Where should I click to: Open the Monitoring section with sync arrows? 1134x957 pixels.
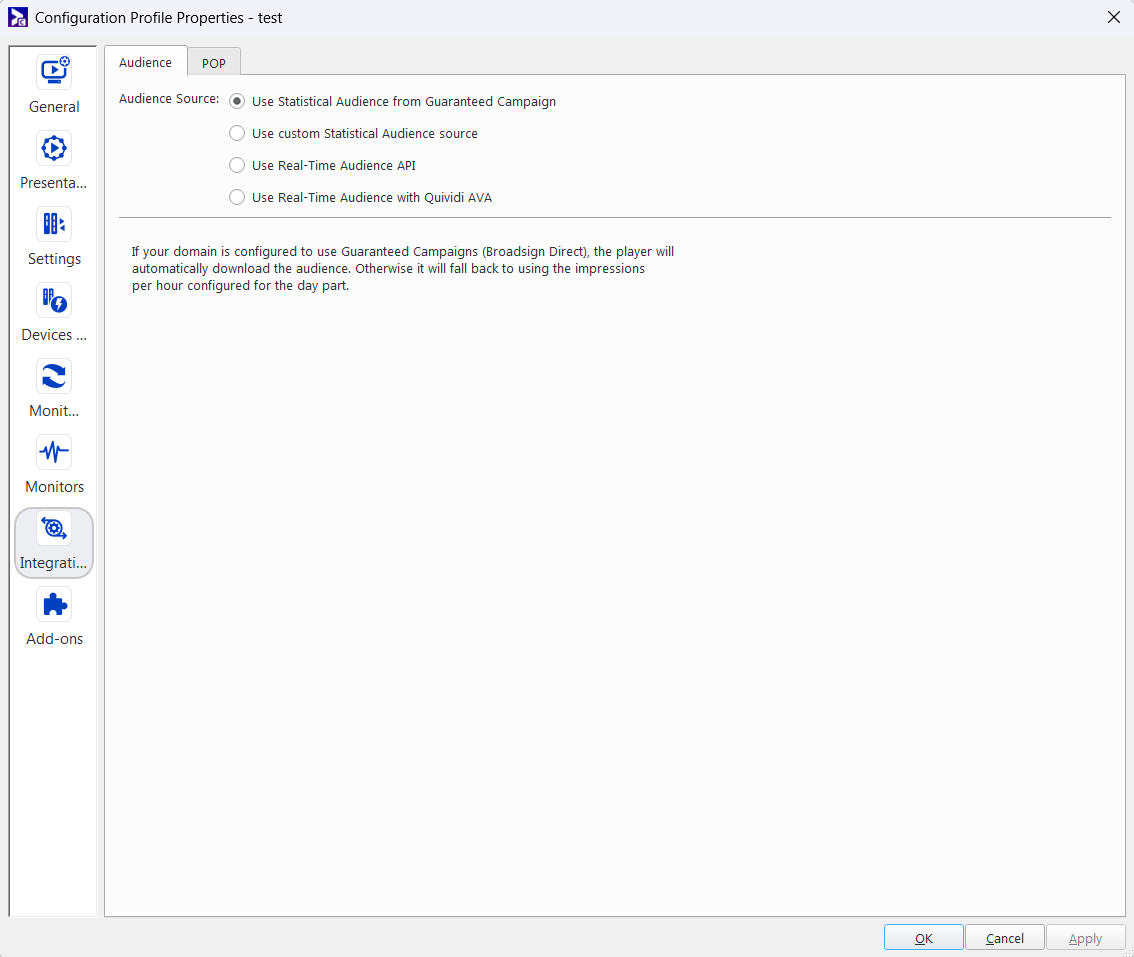54,377
